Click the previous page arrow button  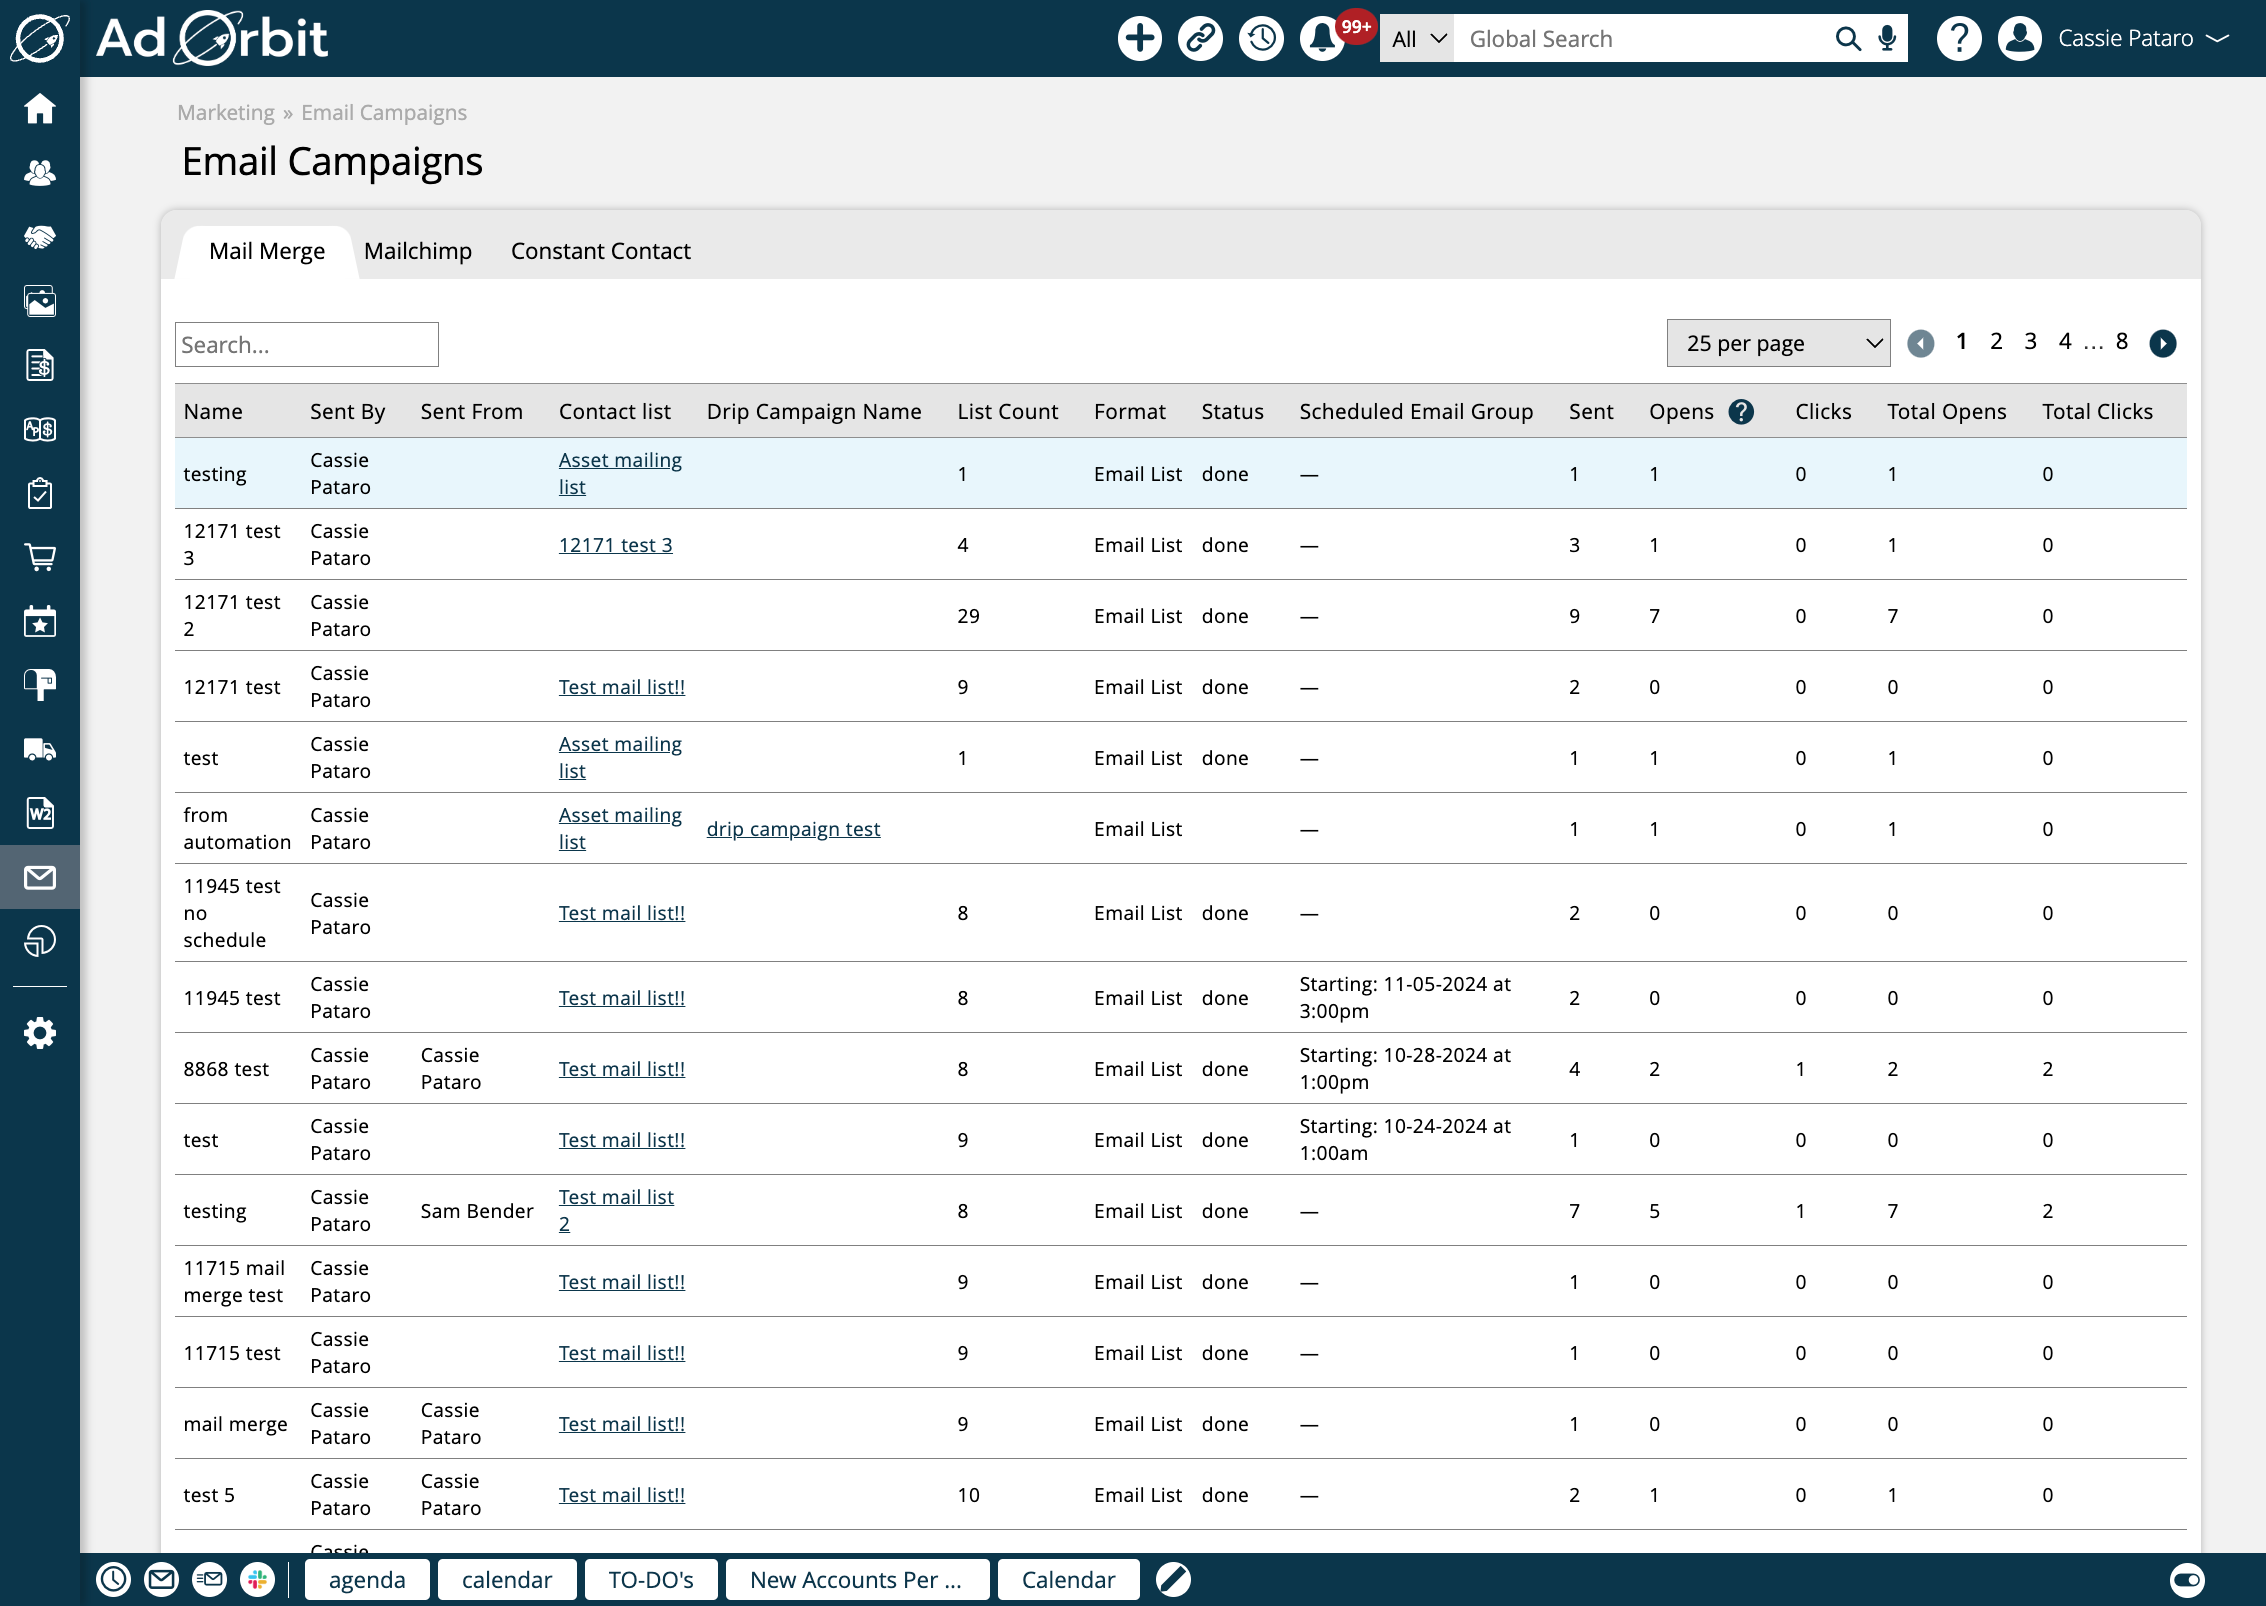(1920, 343)
